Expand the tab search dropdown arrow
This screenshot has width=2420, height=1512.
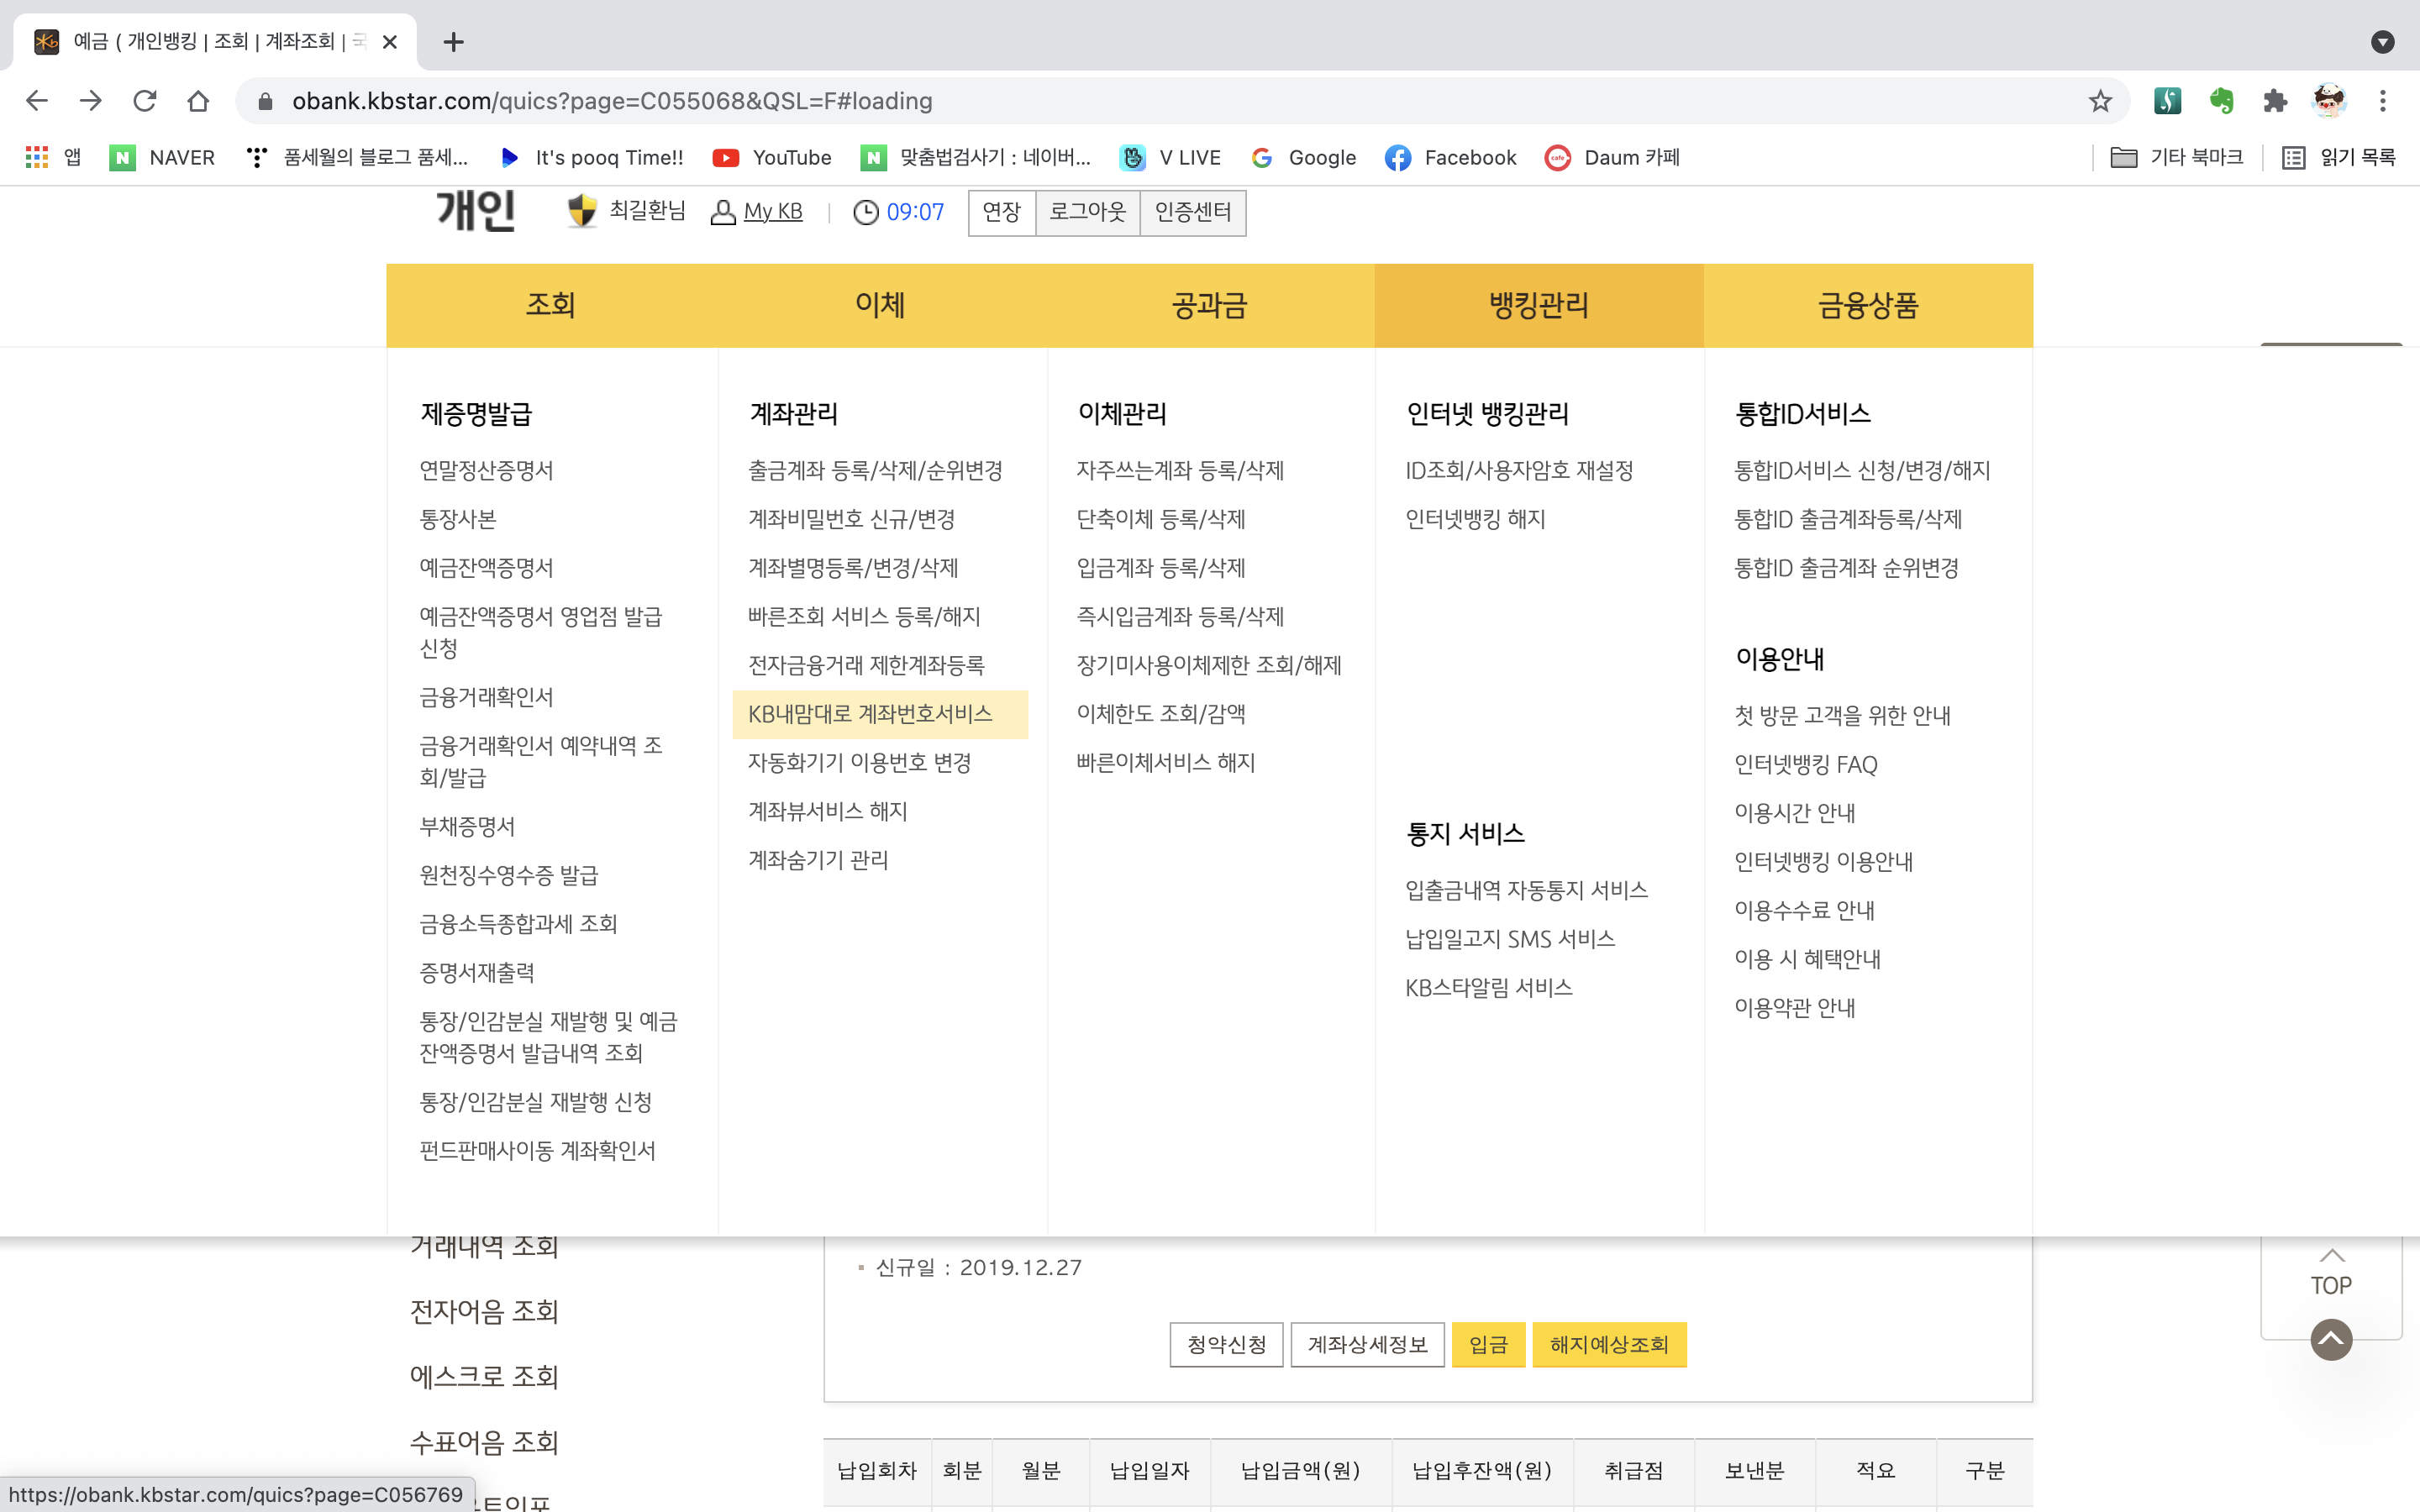2382,42
